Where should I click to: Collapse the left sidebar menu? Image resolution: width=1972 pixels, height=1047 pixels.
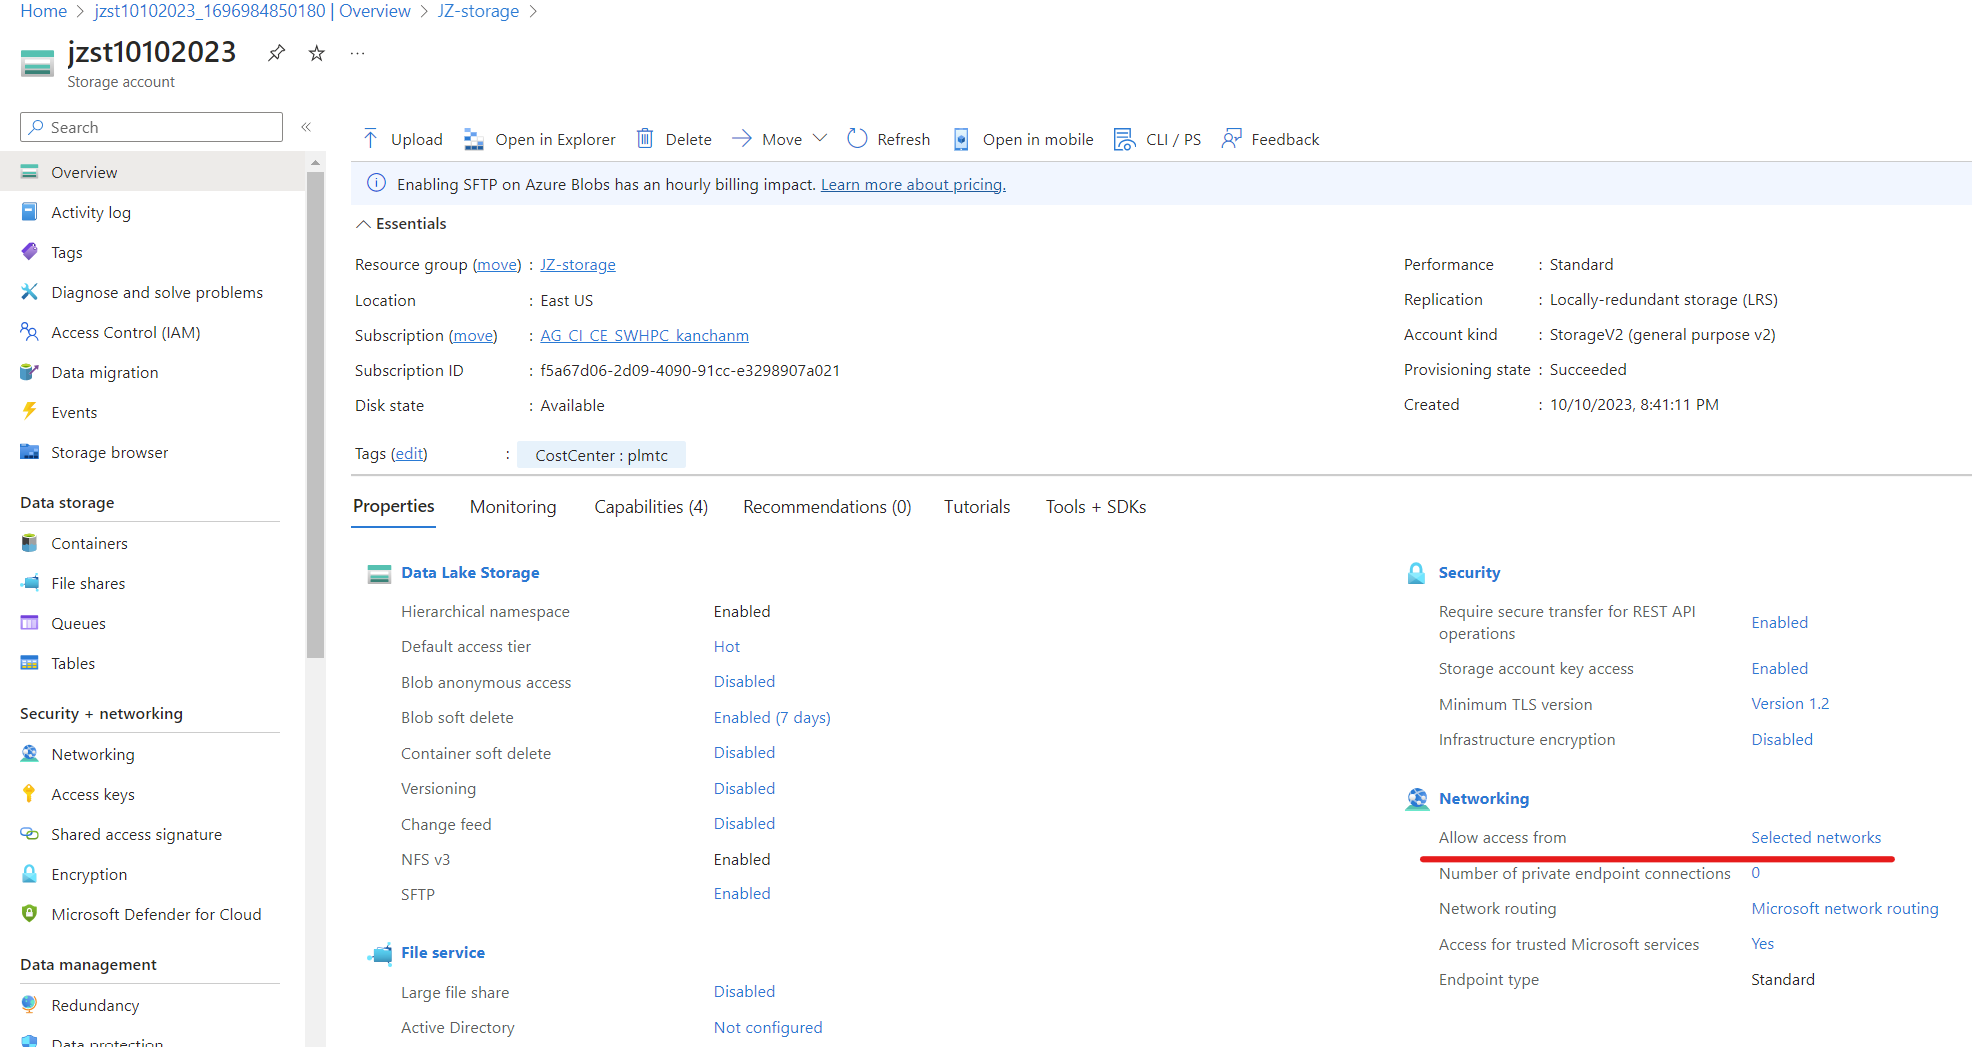(x=306, y=127)
